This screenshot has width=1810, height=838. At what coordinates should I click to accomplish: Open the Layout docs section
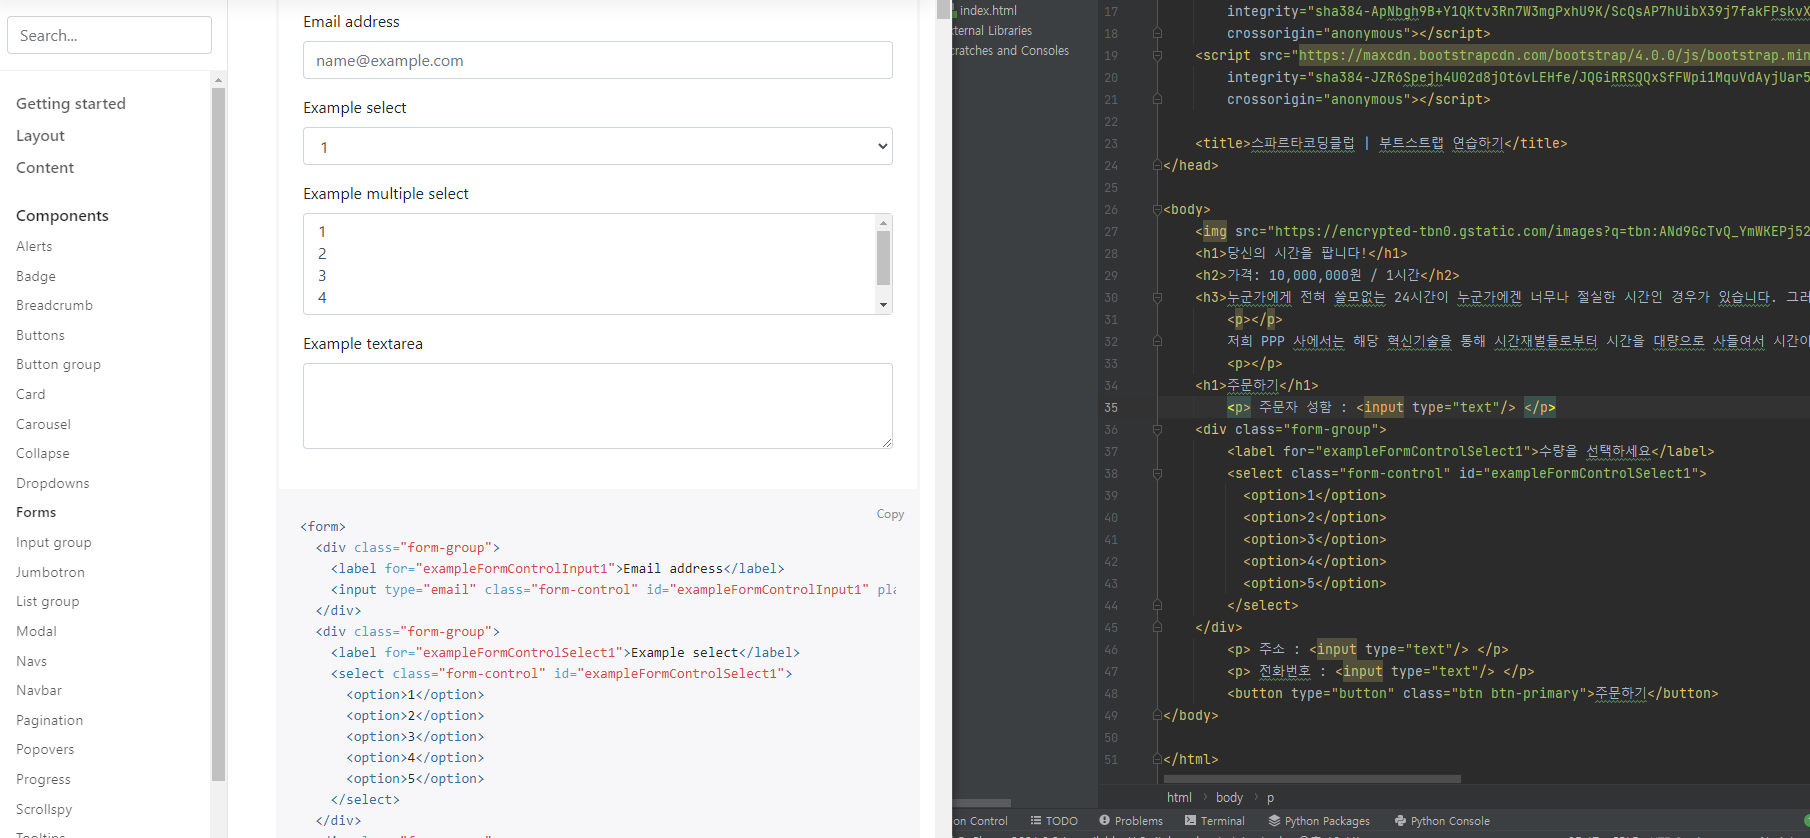(40, 136)
